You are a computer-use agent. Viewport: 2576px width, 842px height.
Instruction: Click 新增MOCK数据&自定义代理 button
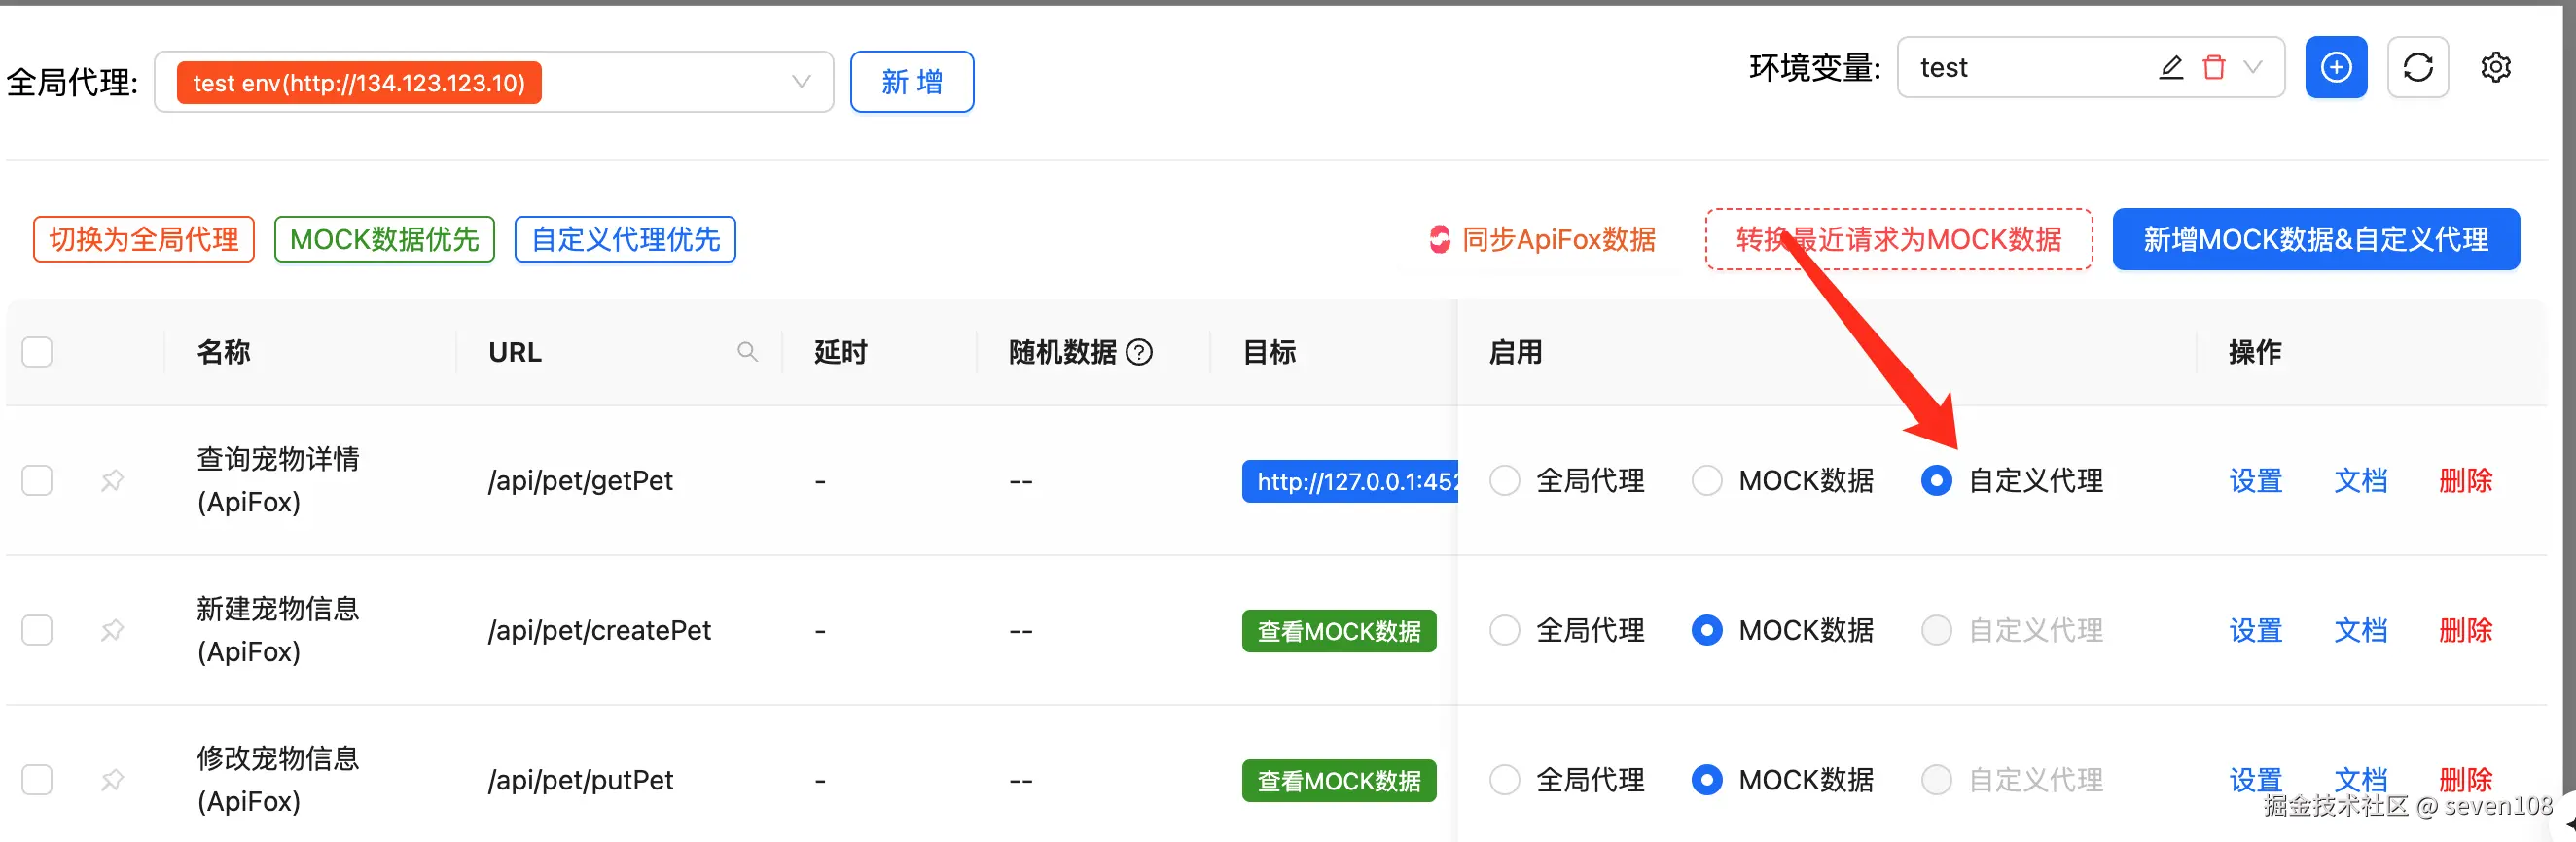pos(2315,239)
